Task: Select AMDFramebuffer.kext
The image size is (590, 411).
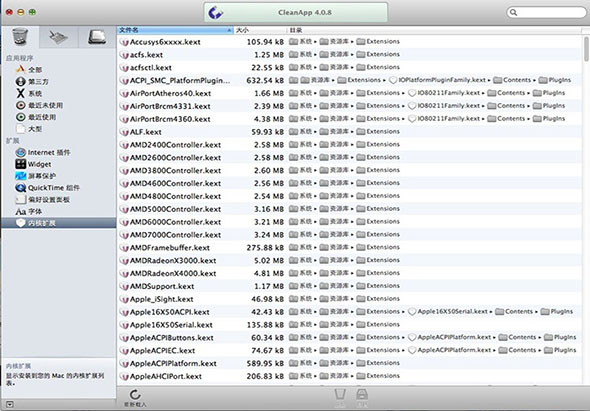Action: point(170,248)
